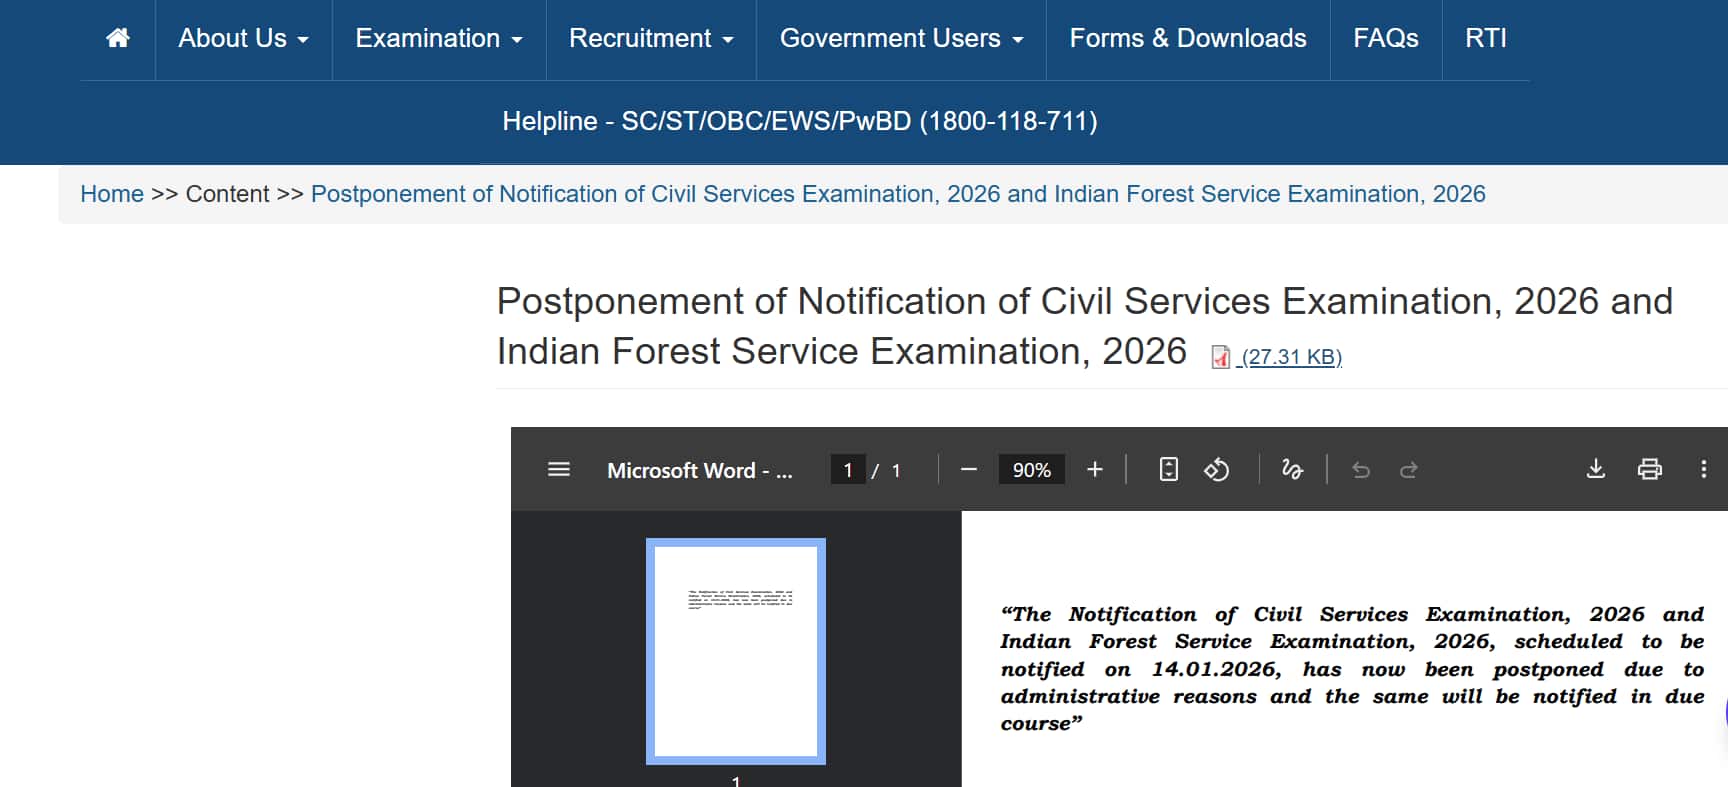Click the PDF page number field

pos(848,469)
